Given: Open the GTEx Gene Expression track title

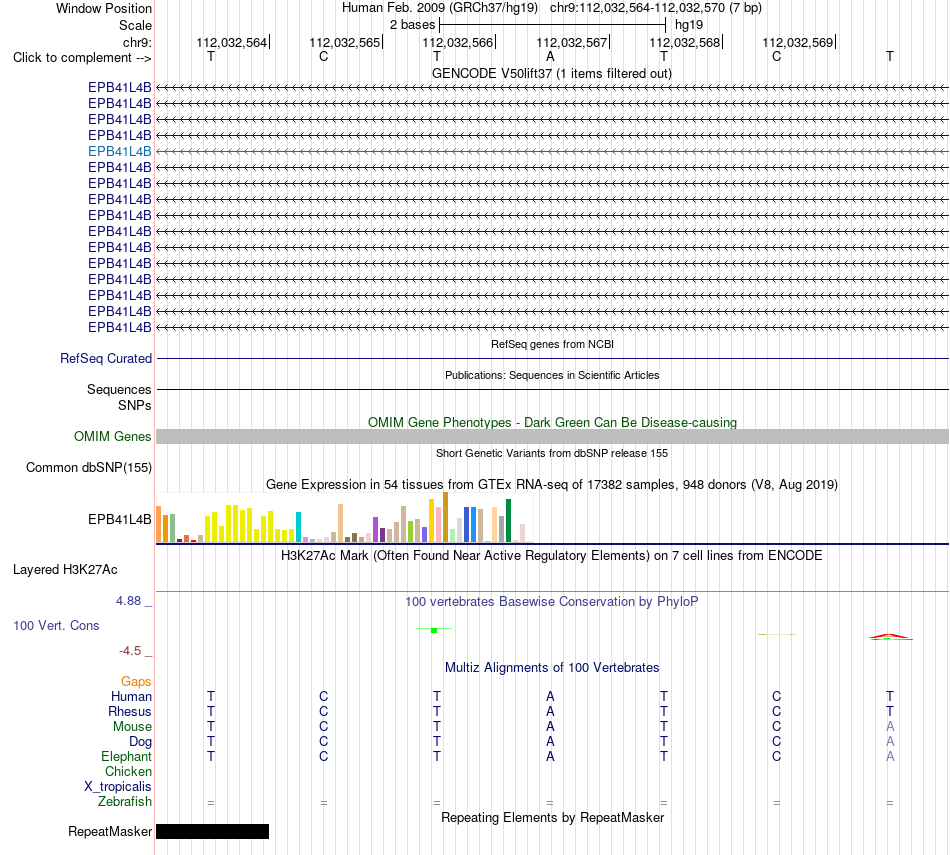Looking at the screenshot, I should (x=552, y=485).
